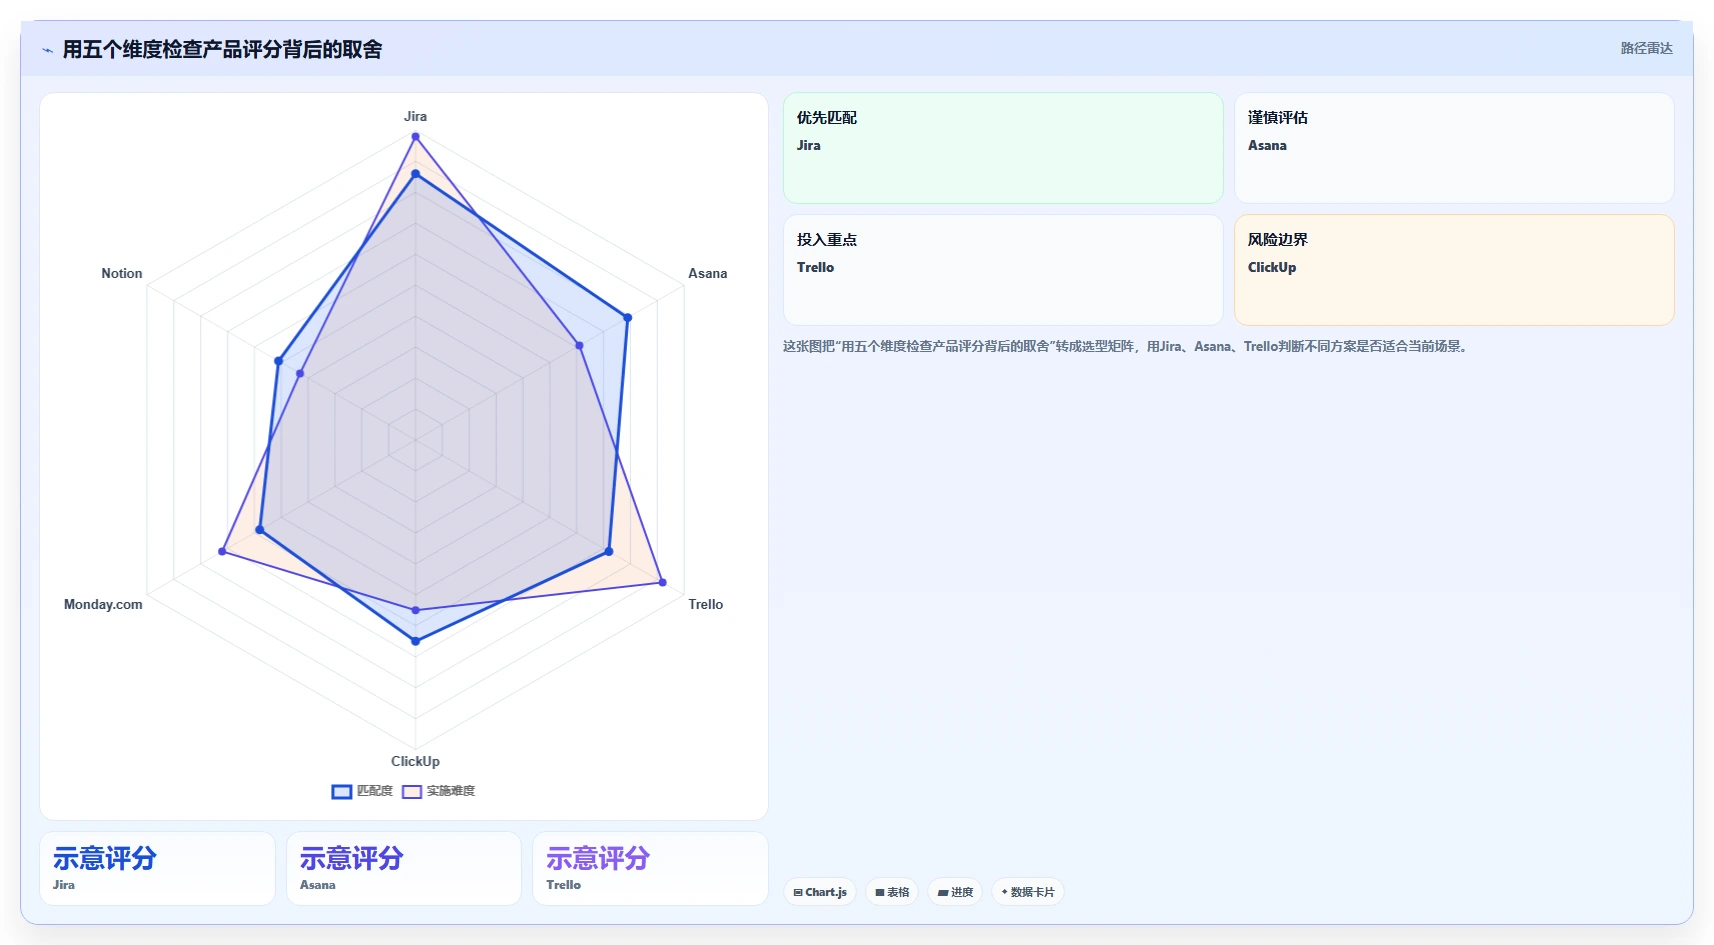The image size is (1714, 945).
Task: Click the blue 匹配度 point on Notion axis
Action: click(278, 361)
